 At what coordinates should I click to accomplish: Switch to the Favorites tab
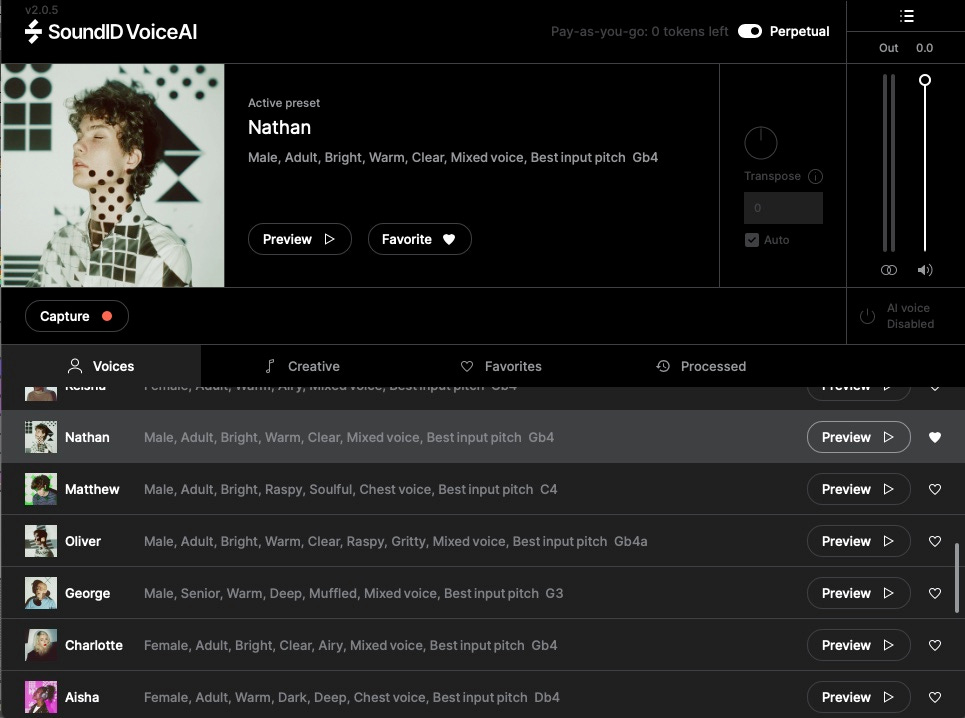(501, 366)
